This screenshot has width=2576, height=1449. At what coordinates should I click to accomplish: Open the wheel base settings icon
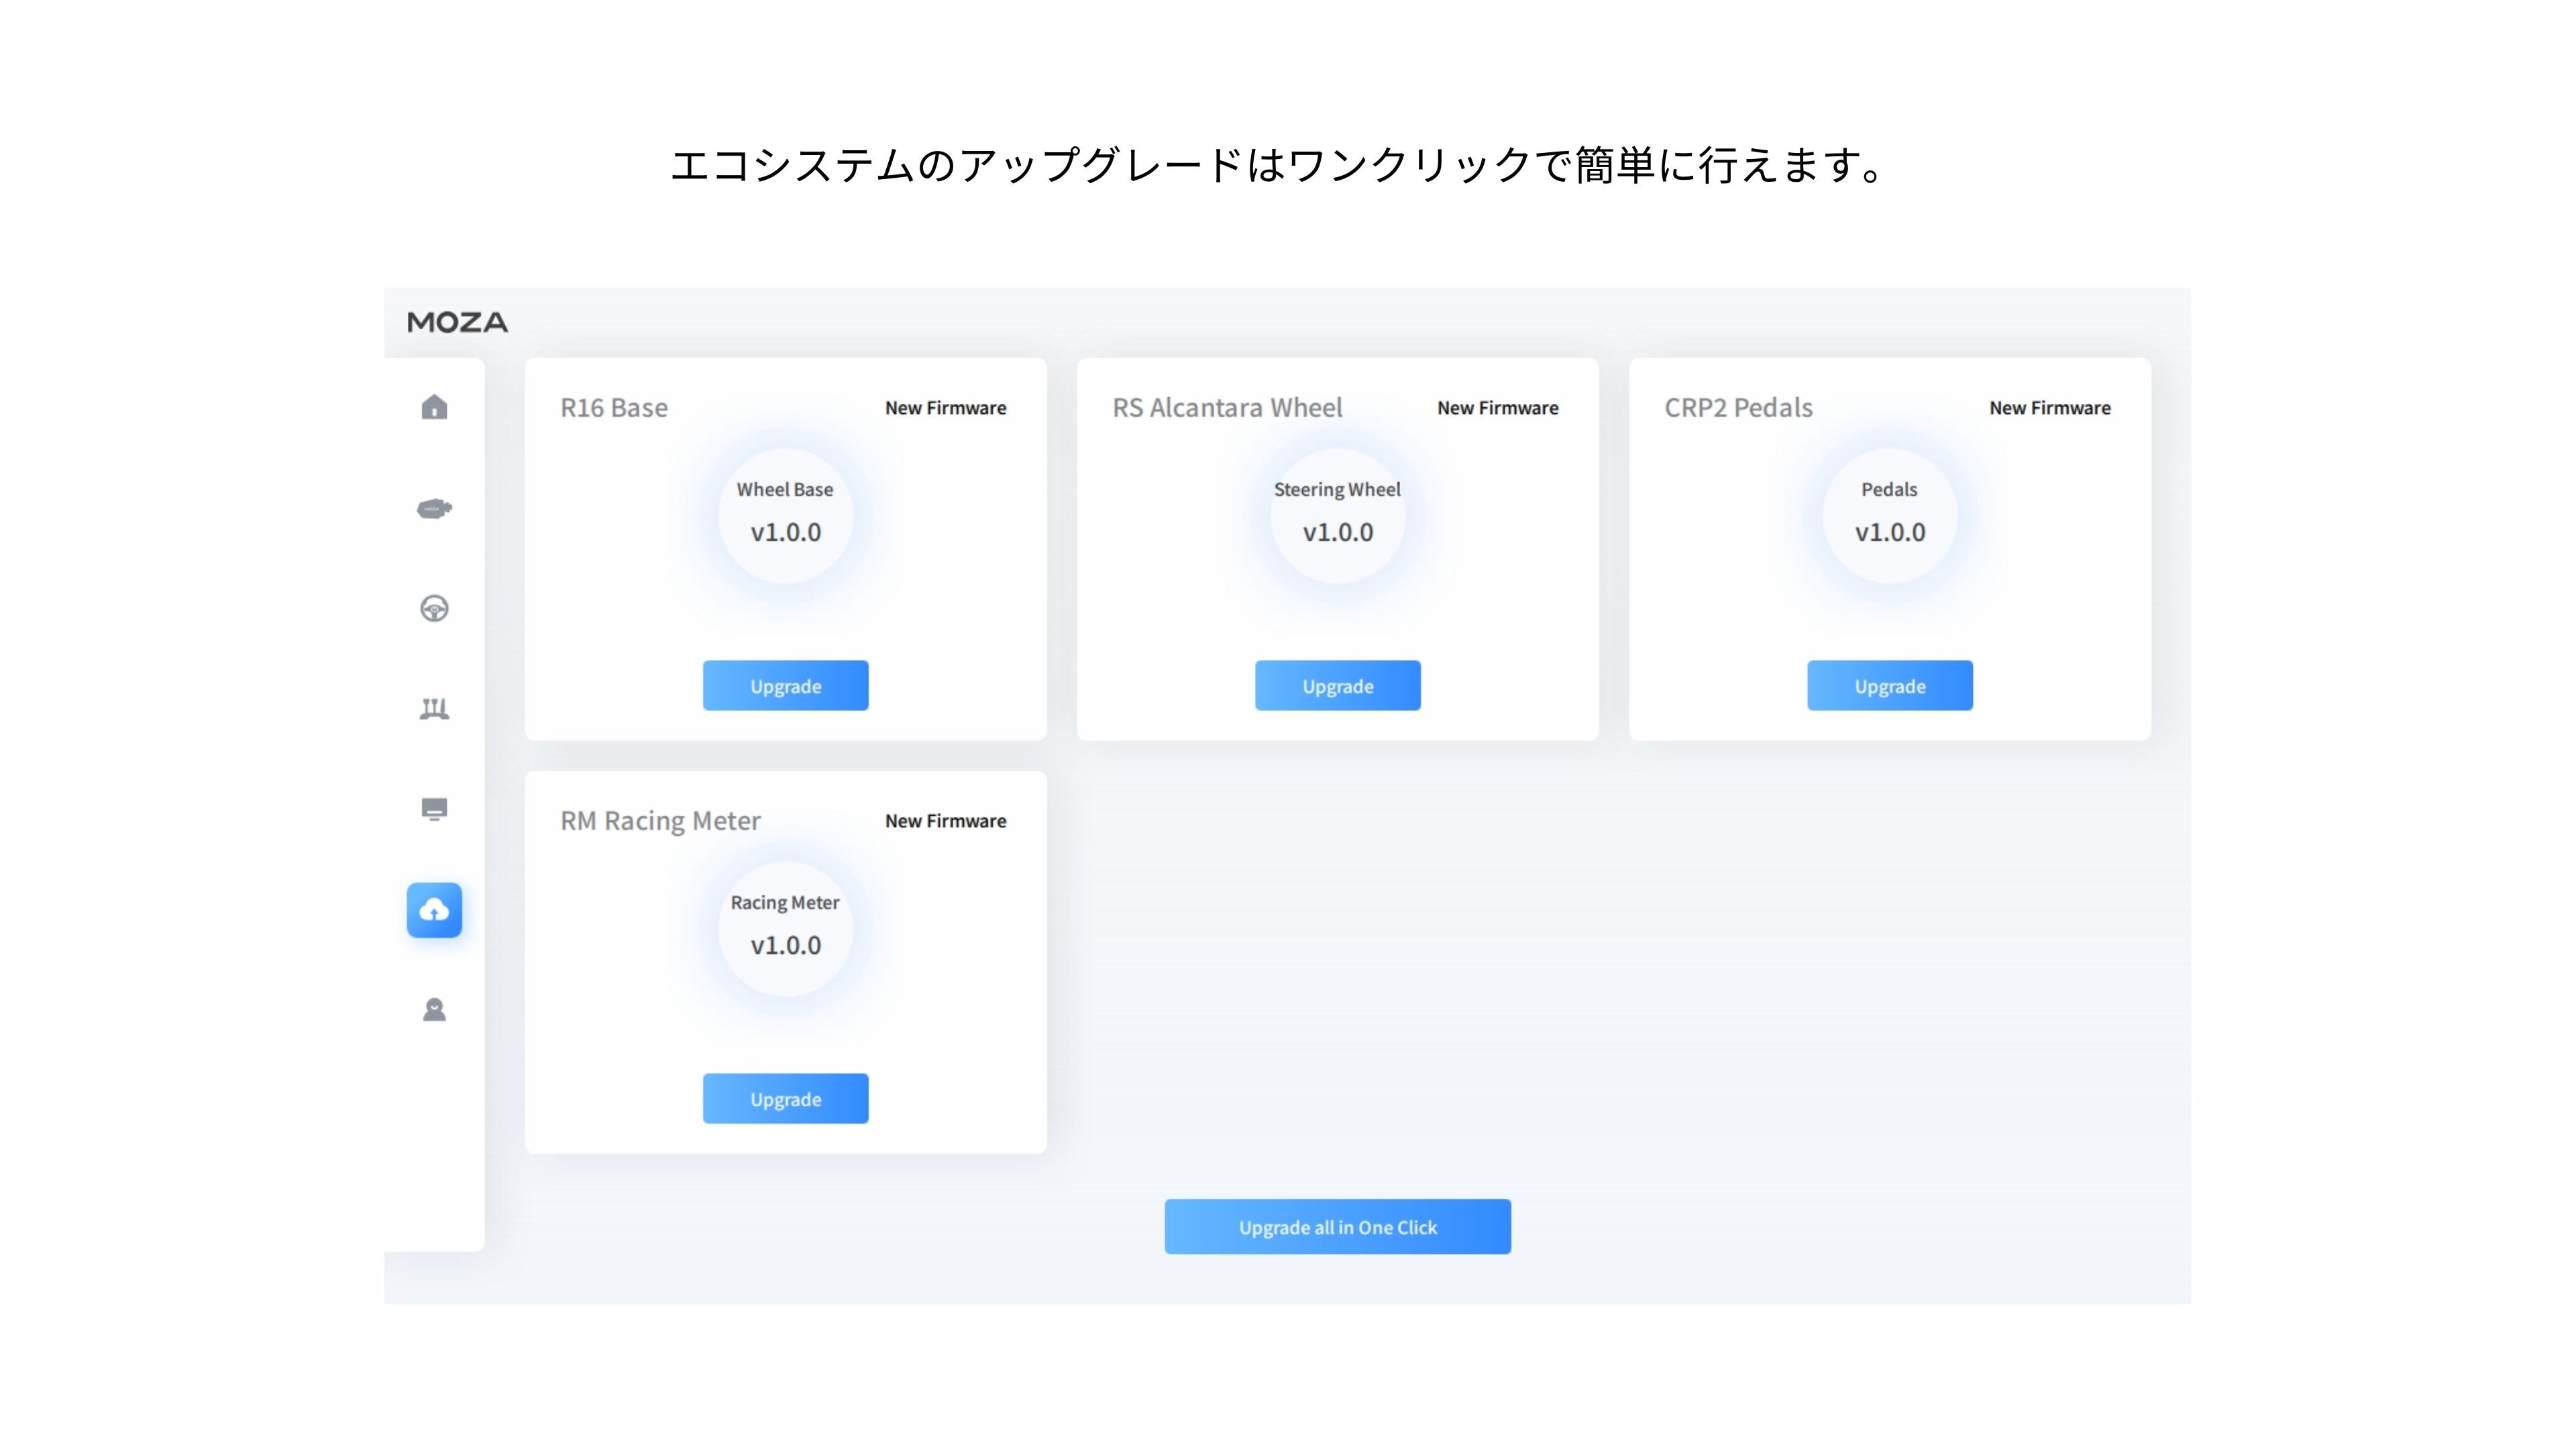pos(434,508)
